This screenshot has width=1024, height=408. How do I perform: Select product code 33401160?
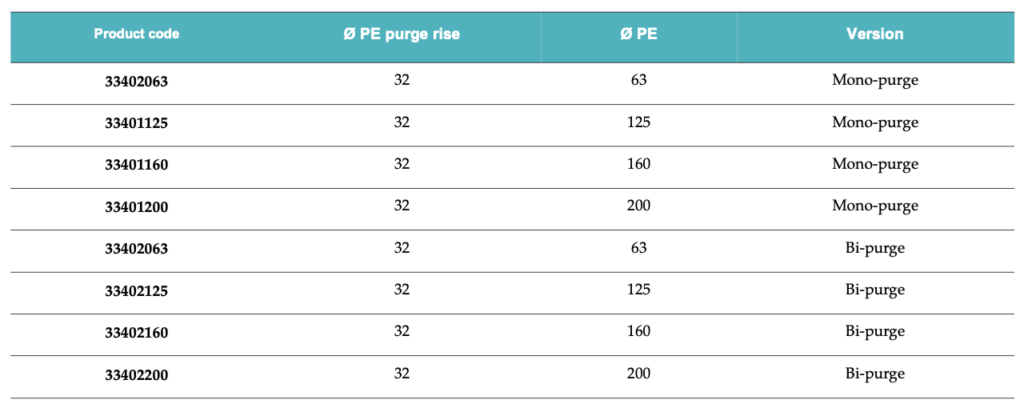pos(136,165)
